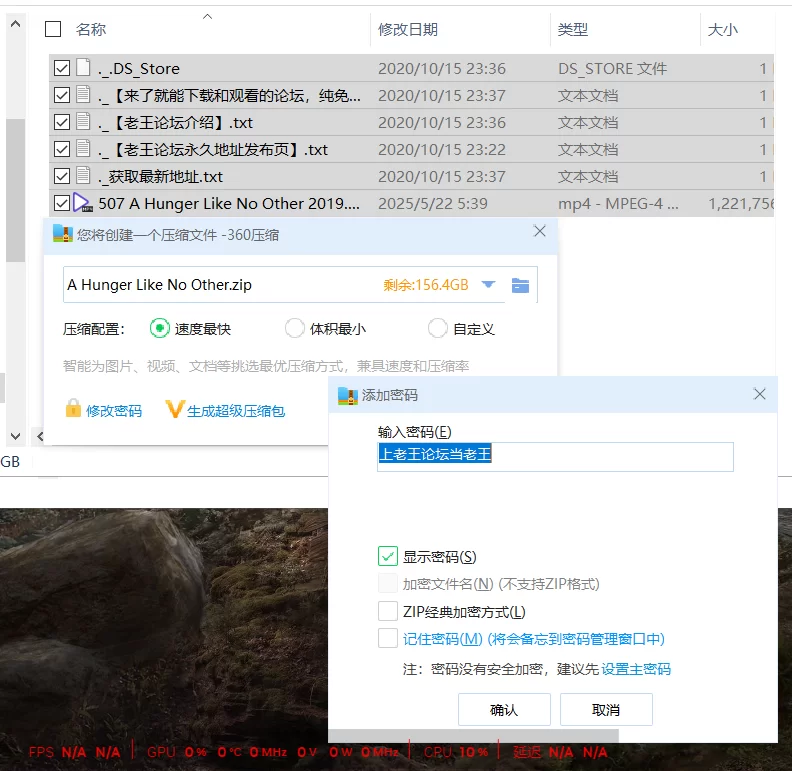Viewport: 792px width, 771px height.
Task: Click the V icon for 生成超级压缩包
Action: (x=174, y=409)
